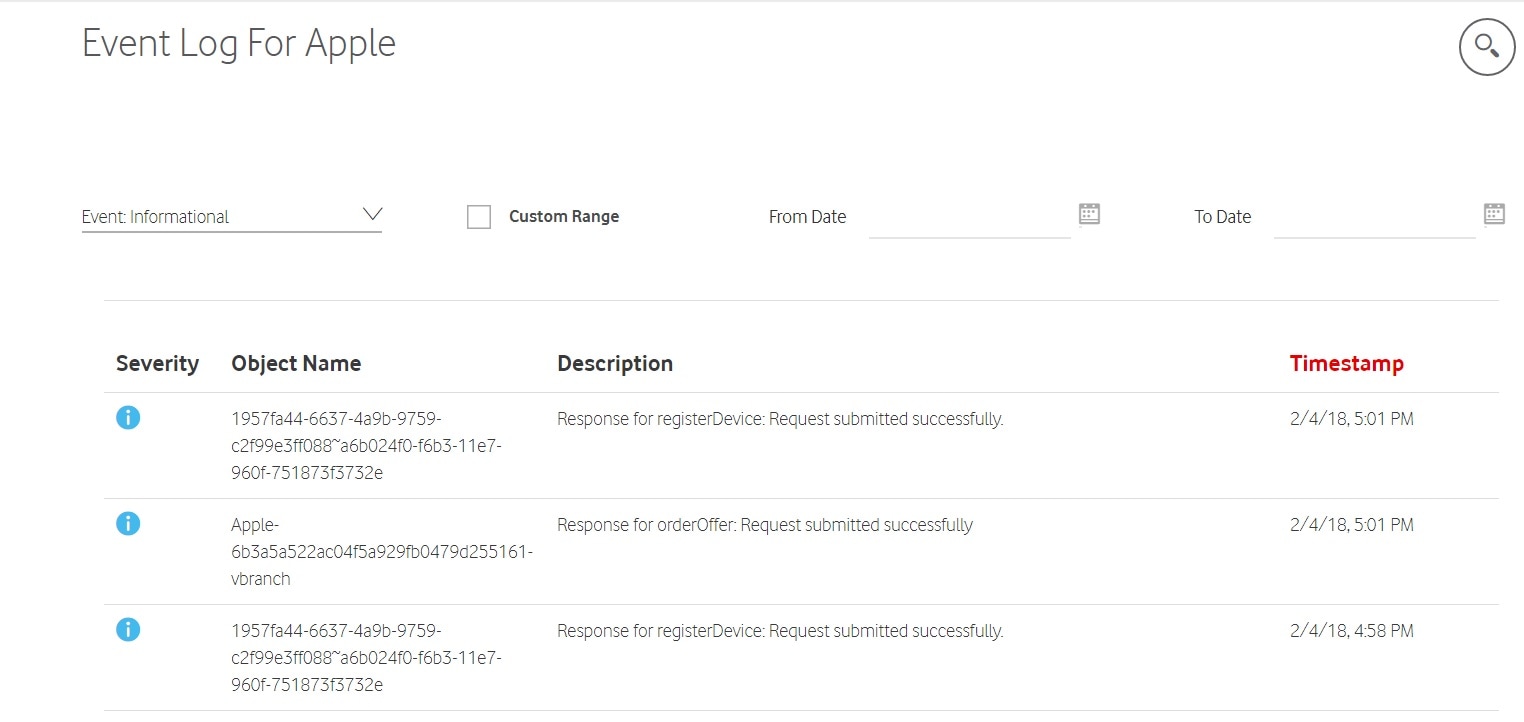Image resolution: width=1524 pixels, height=722 pixels.
Task: Click info icon of the 4:58 PM row
Action: [128, 629]
